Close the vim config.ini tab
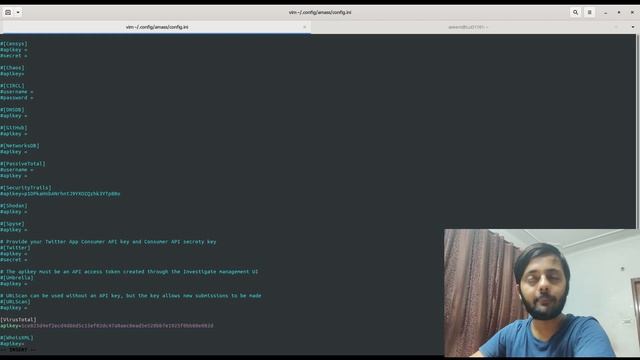The image size is (640, 360). pos(304,27)
